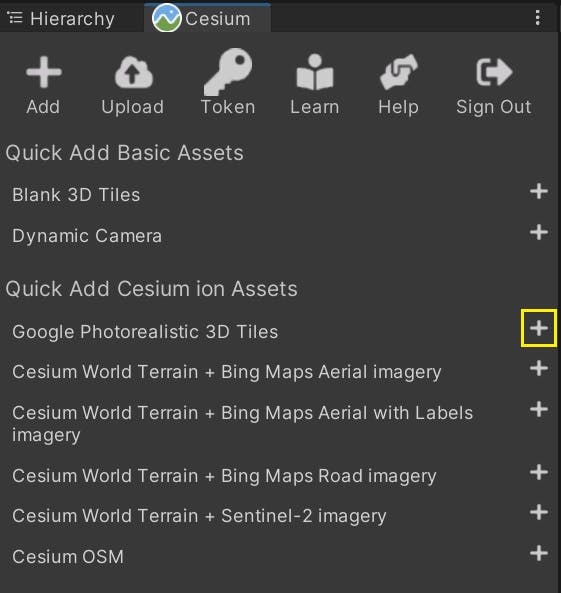Screen dimensions: 561x593
Task: Click the Quick Add Basic Assets heading
Action: [124, 153]
